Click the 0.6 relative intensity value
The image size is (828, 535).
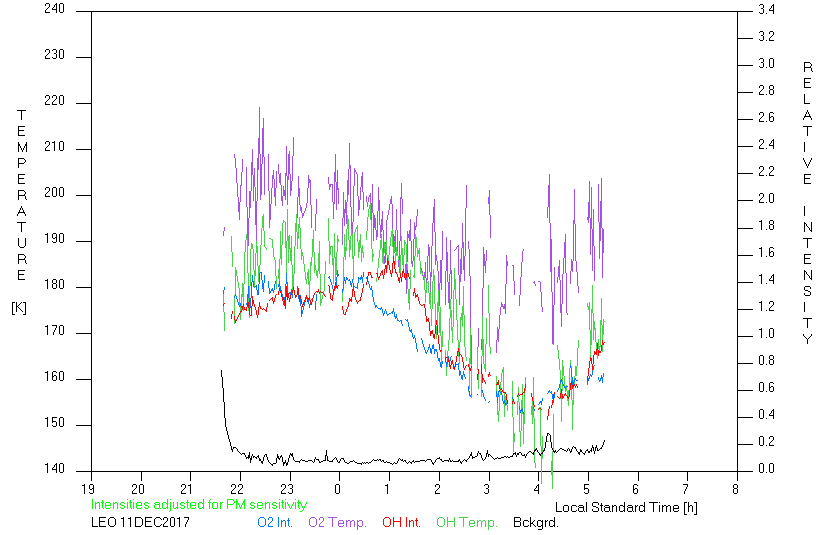[766, 388]
